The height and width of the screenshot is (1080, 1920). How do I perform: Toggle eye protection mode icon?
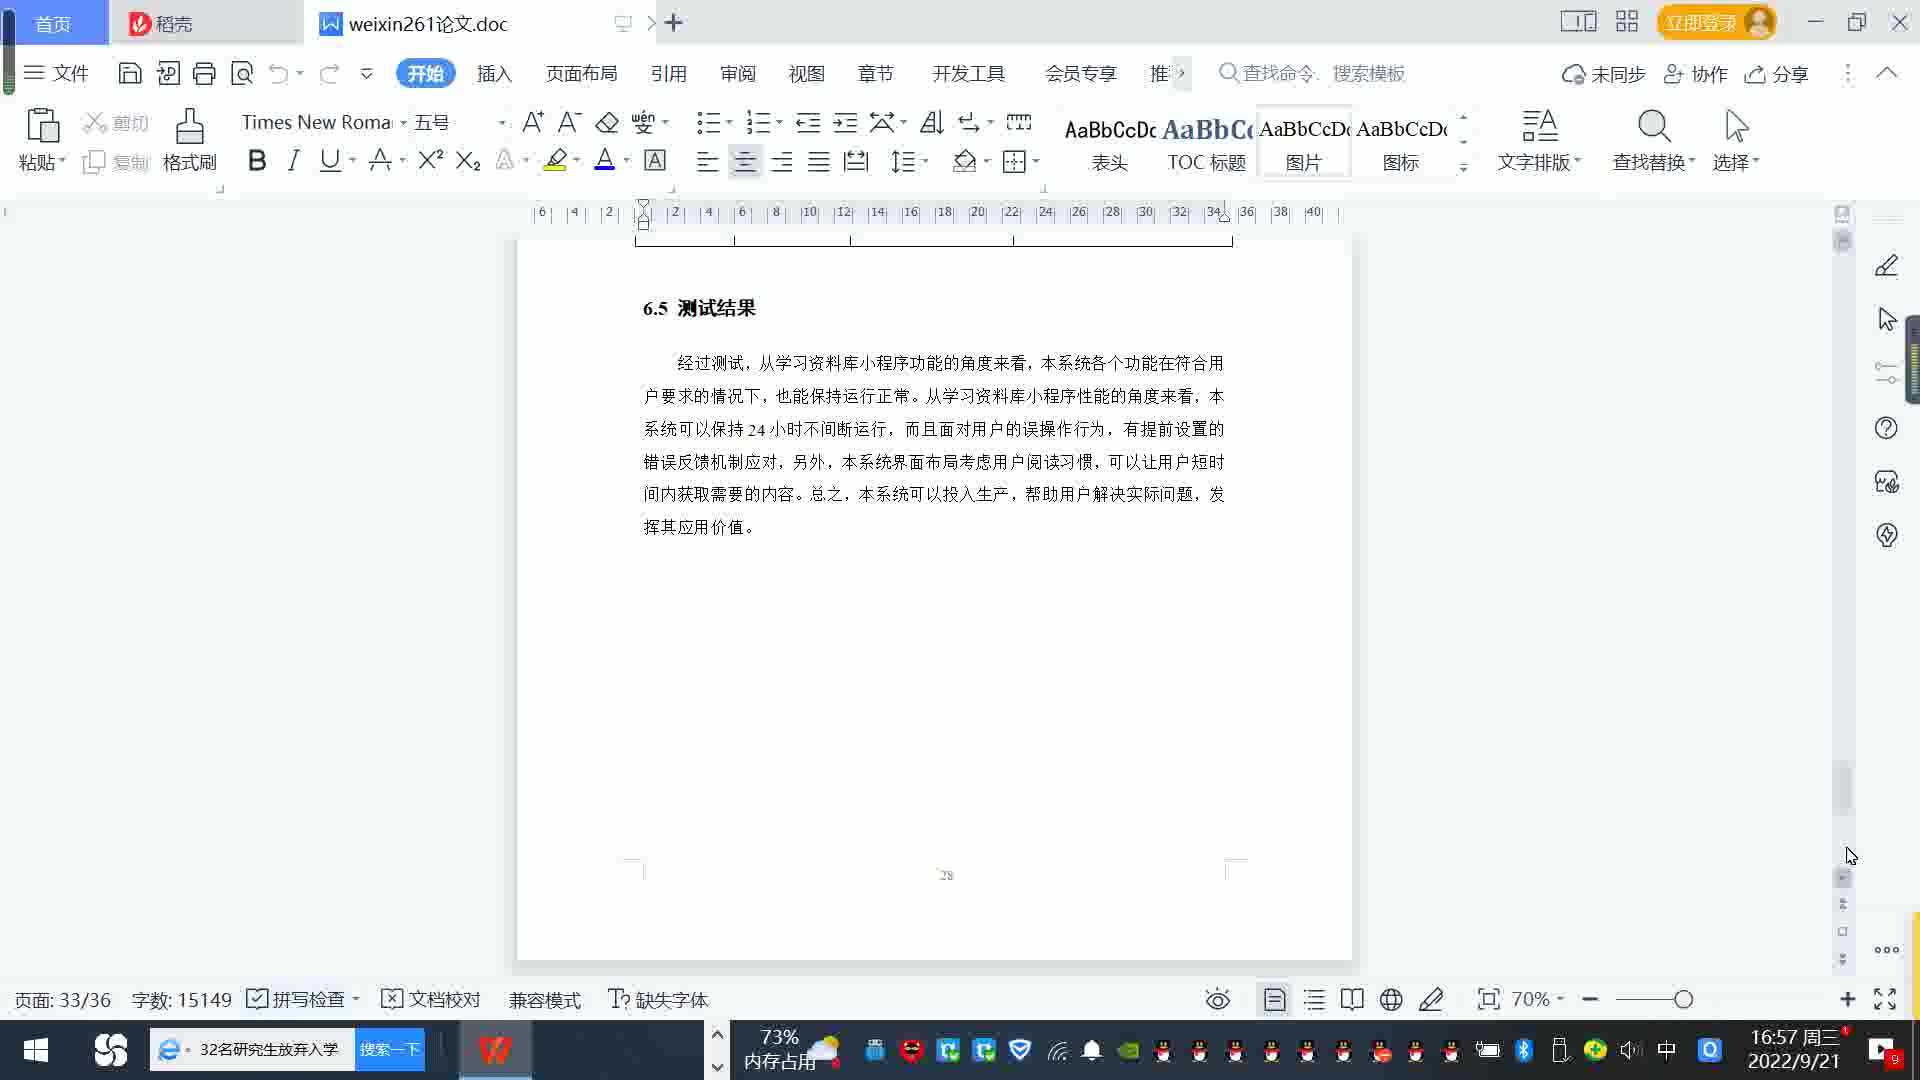click(x=1217, y=999)
